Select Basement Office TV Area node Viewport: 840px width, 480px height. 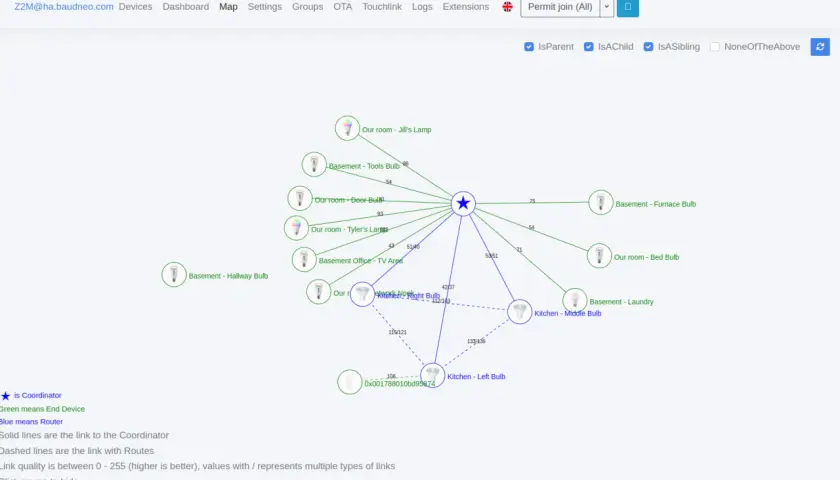(304, 259)
